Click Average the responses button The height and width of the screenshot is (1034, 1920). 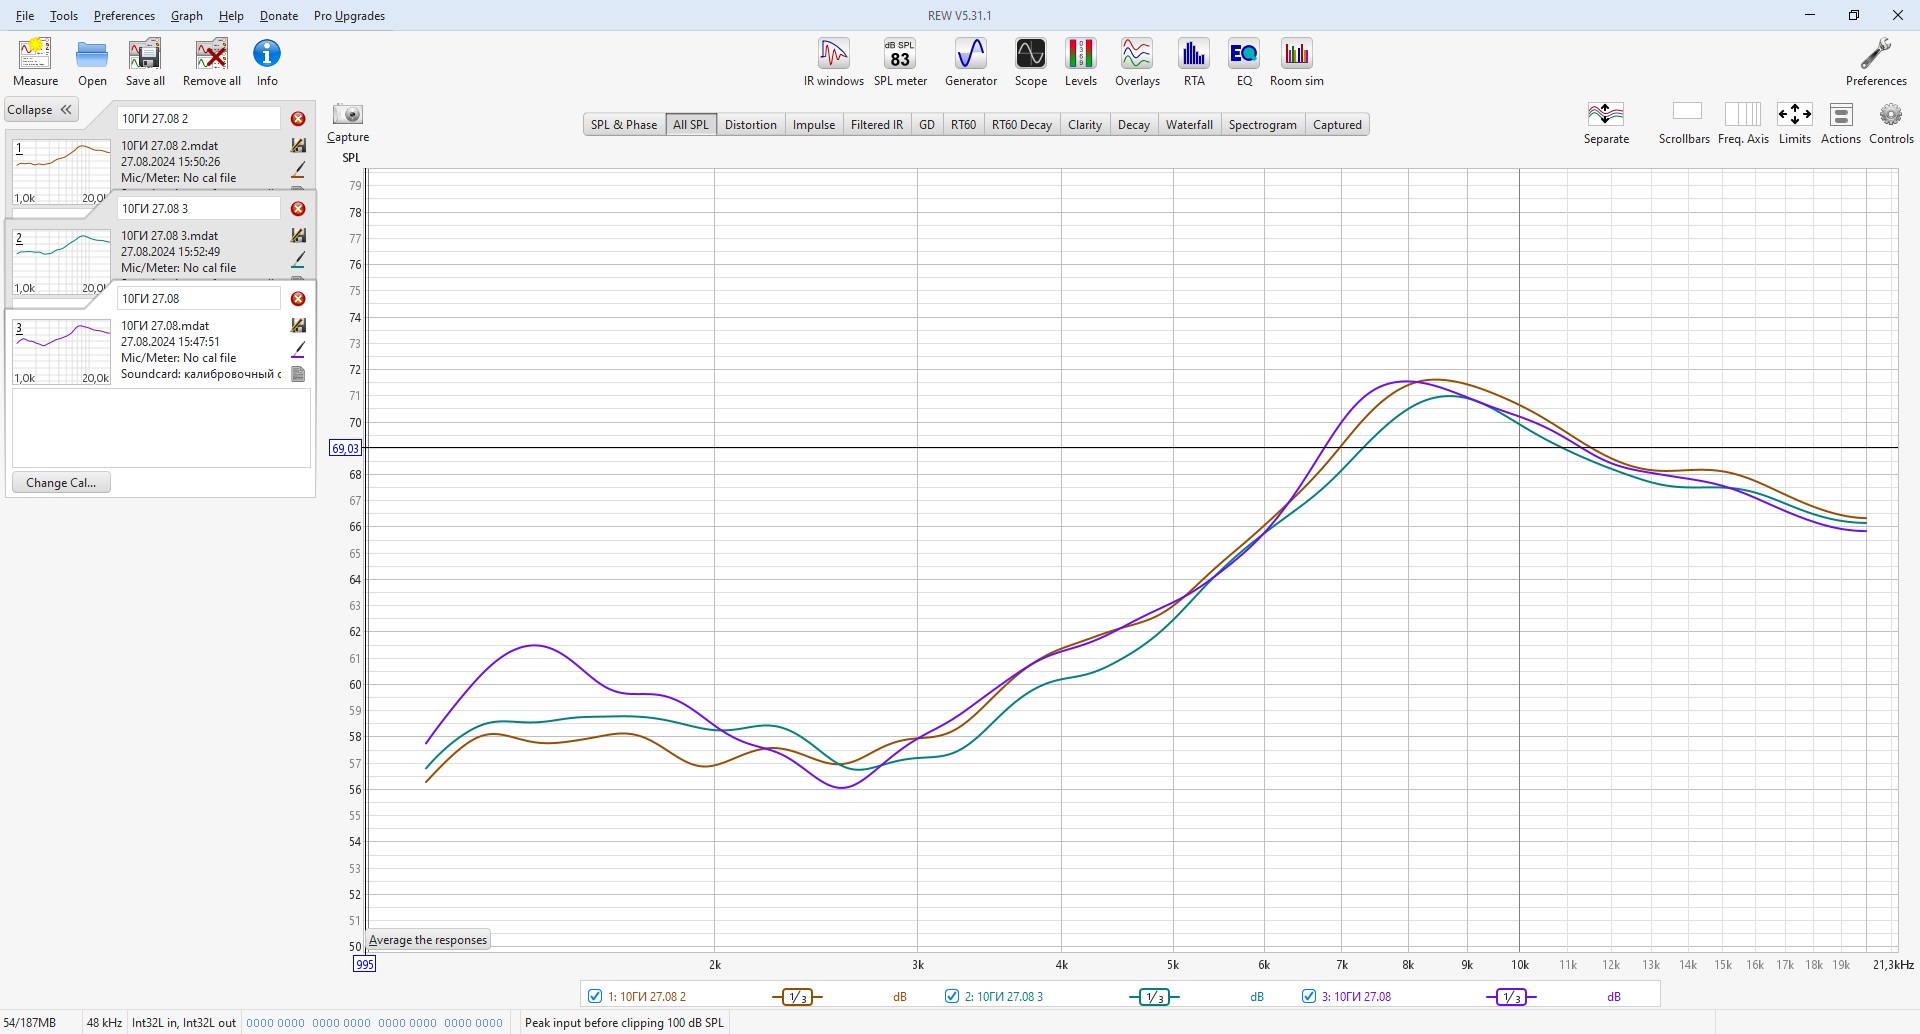click(x=428, y=940)
